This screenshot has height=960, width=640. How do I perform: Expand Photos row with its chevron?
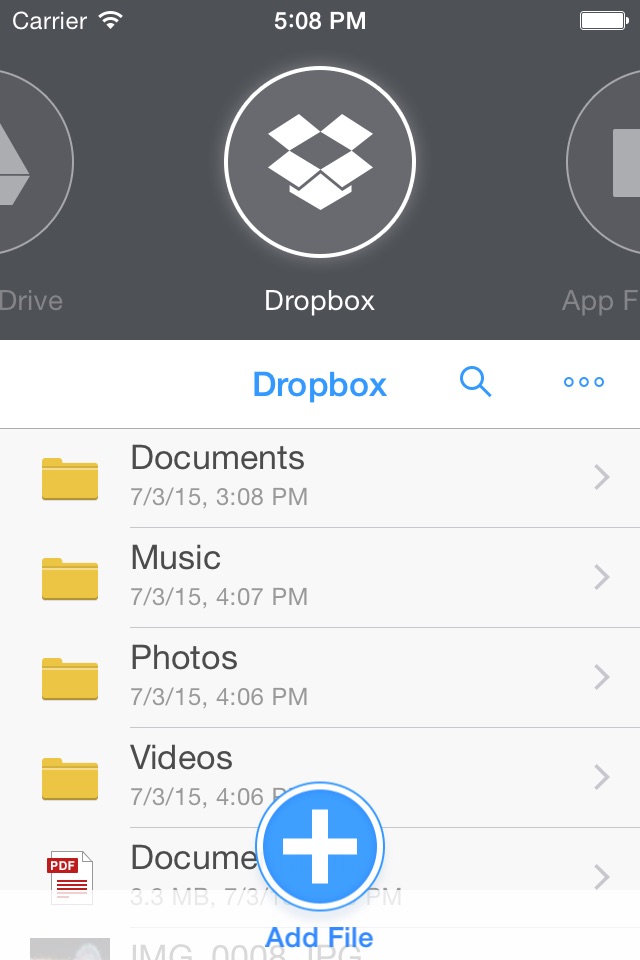[x=602, y=677]
